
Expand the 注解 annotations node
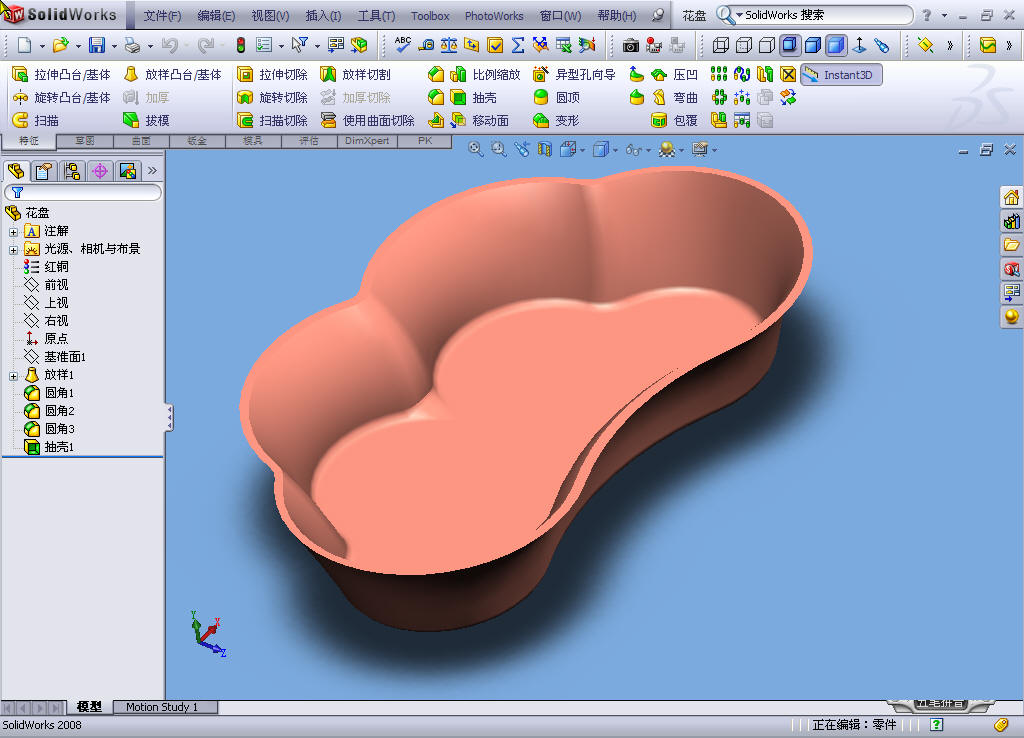pos(13,231)
